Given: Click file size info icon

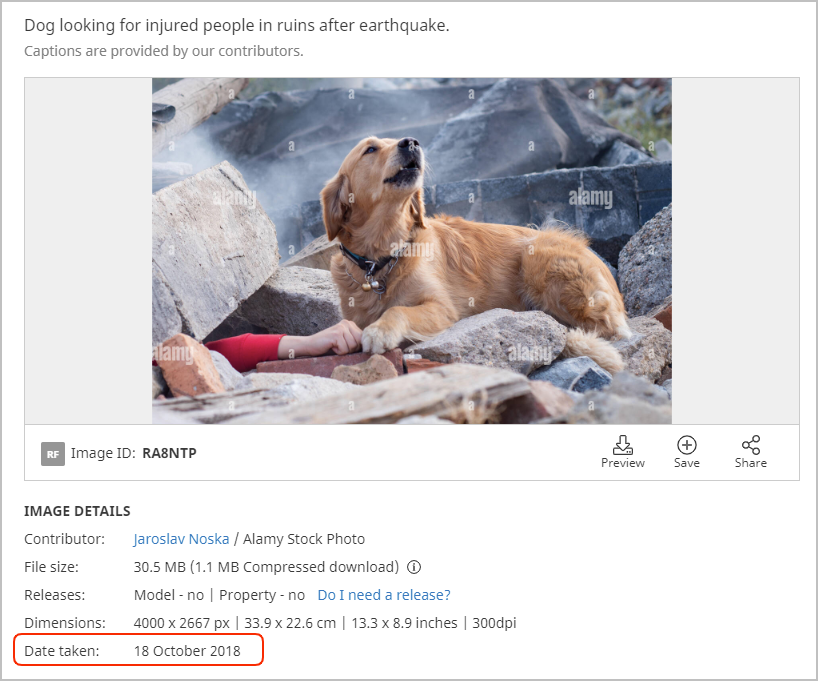Looking at the screenshot, I should point(414,567).
